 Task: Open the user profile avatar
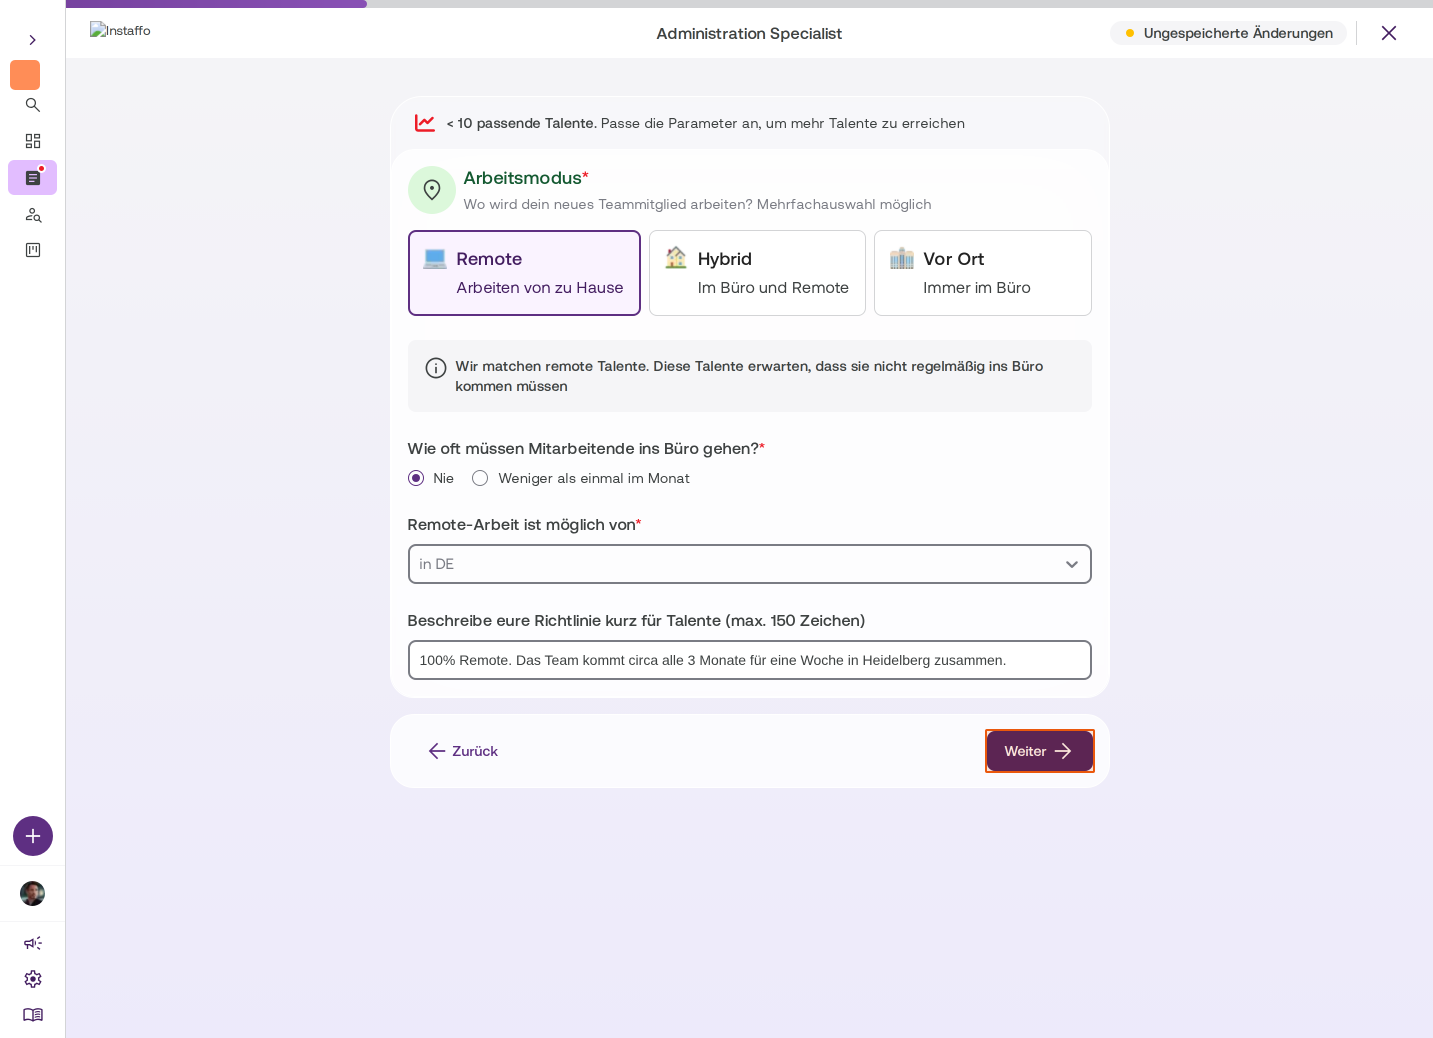click(x=33, y=894)
